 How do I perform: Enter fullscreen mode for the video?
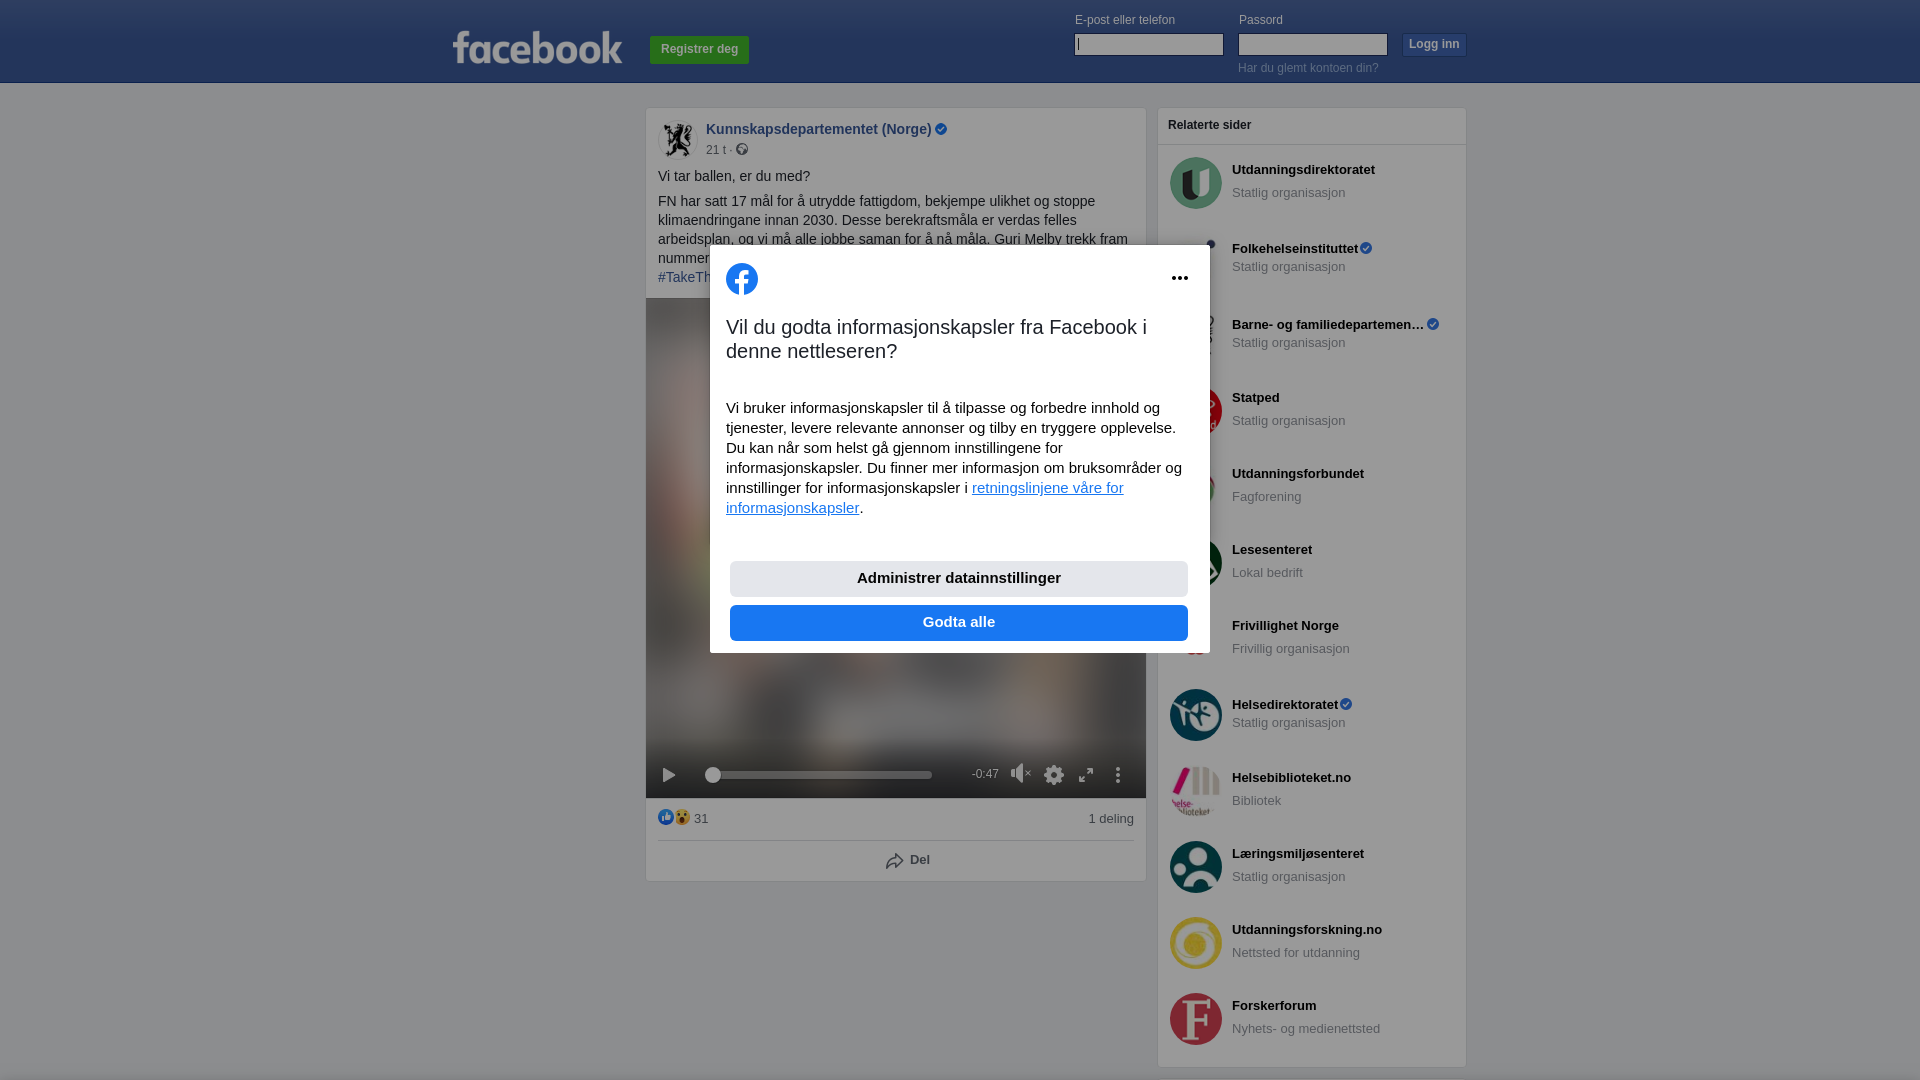pyautogui.click(x=1086, y=775)
